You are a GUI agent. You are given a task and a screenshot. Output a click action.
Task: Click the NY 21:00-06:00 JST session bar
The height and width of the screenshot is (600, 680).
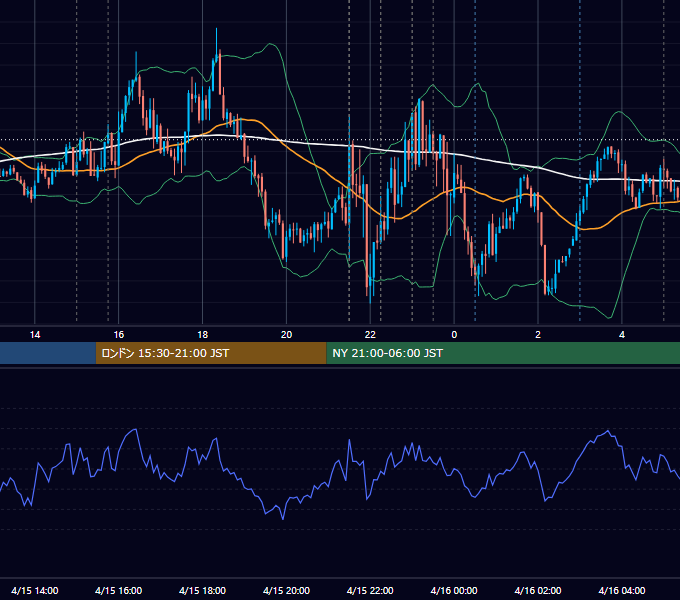pyautogui.click(x=503, y=353)
